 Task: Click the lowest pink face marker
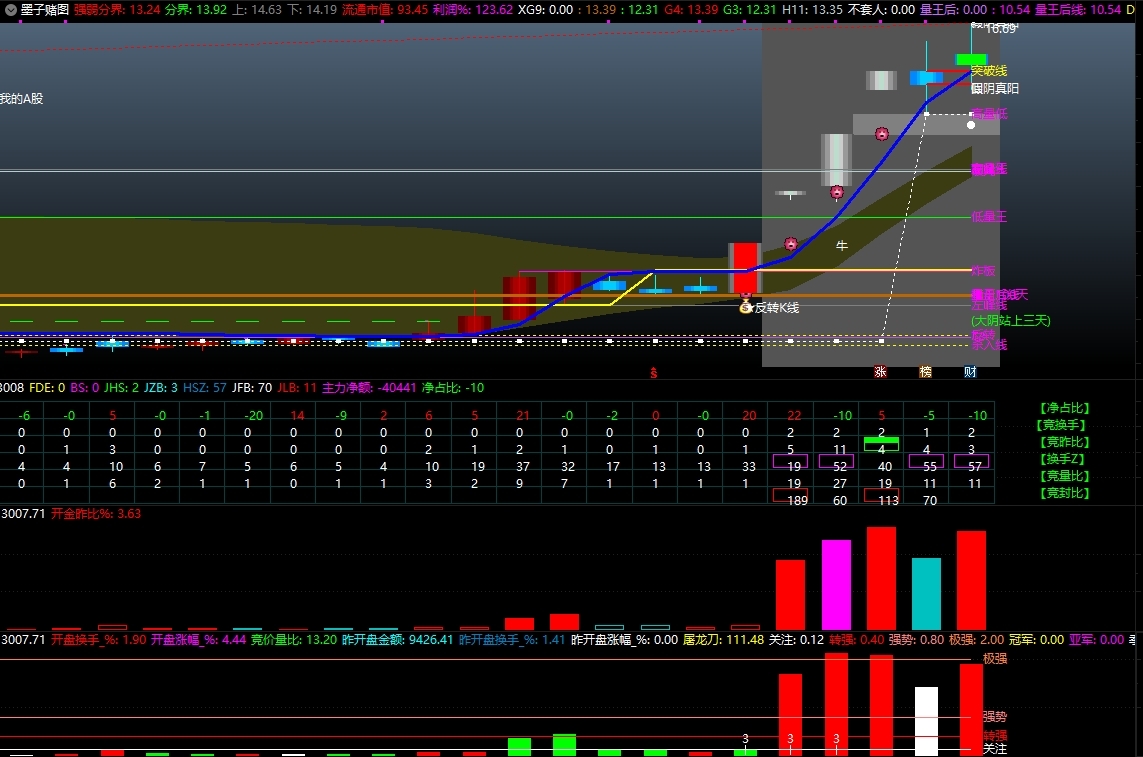791,244
